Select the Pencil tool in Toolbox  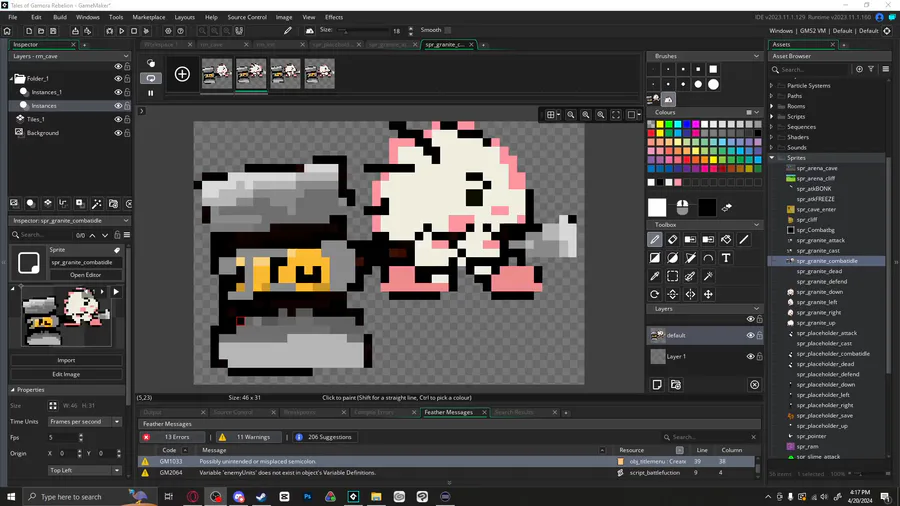click(655, 240)
